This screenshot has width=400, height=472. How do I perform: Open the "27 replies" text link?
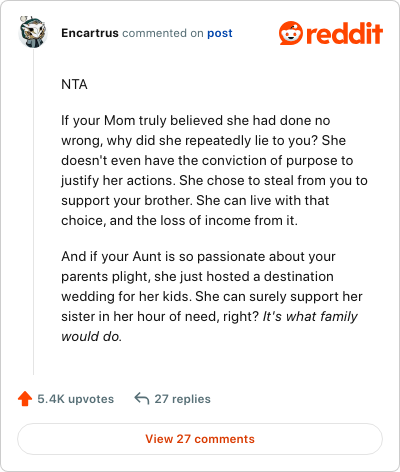pyautogui.click(x=183, y=399)
